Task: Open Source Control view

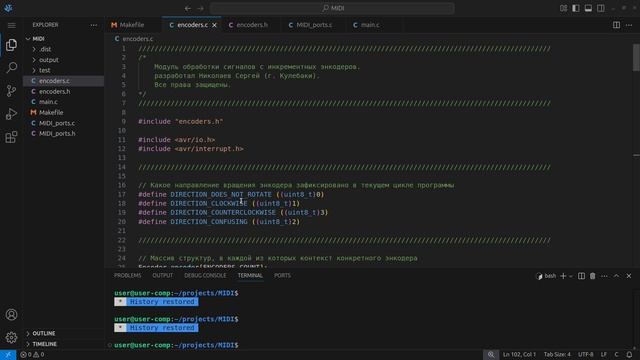Action: (x=11, y=91)
